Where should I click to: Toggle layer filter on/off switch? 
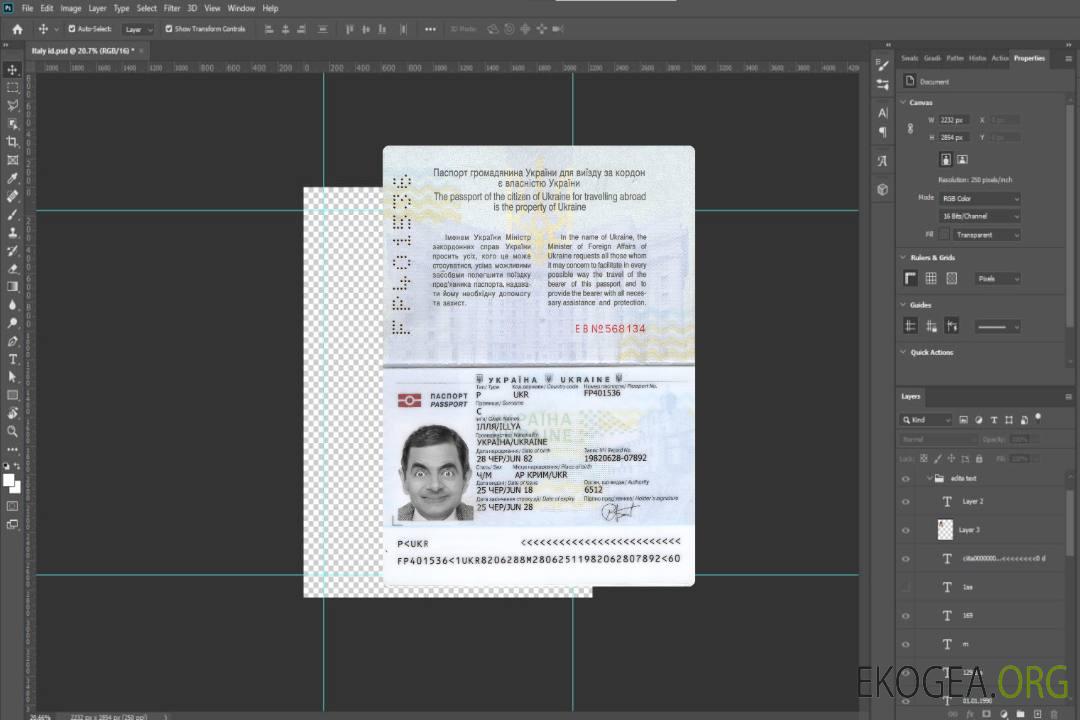(x=1038, y=418)
